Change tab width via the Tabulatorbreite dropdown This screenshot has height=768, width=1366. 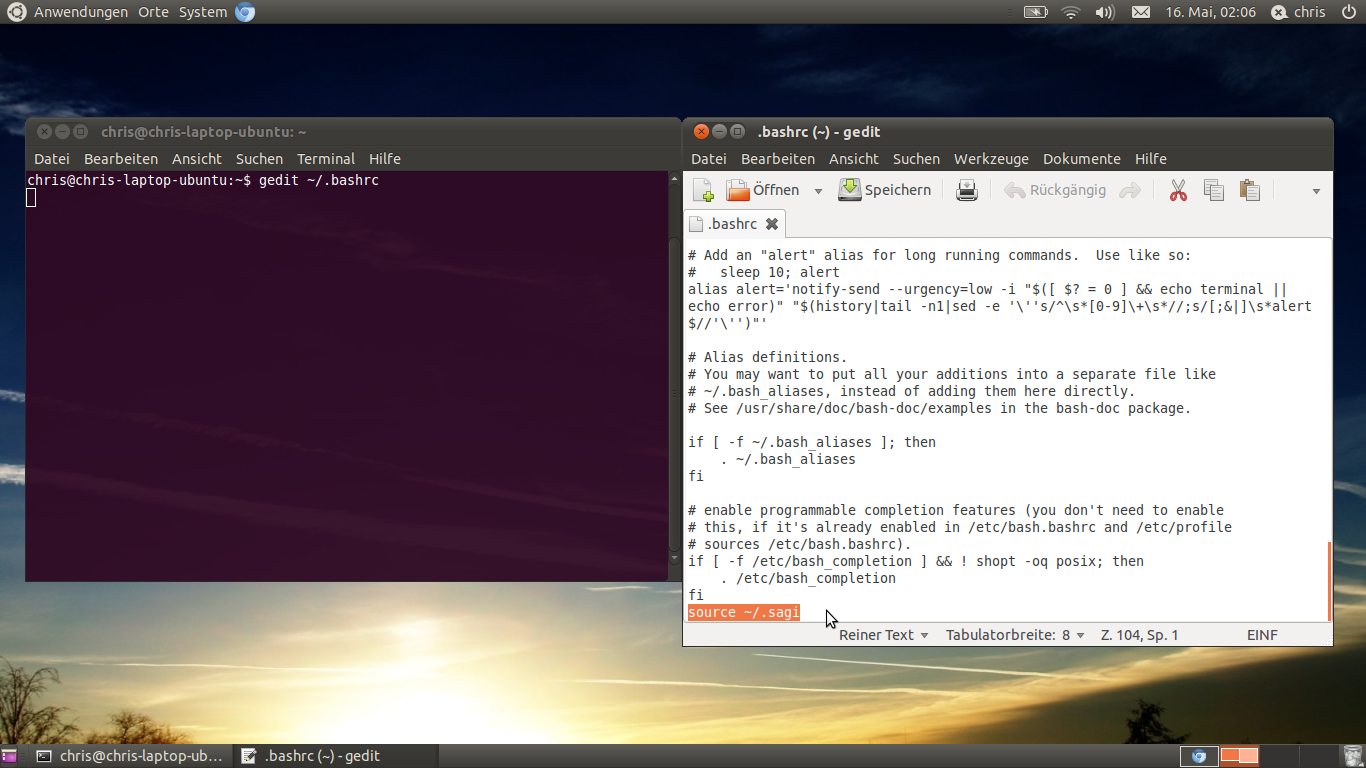(1015, 634)
